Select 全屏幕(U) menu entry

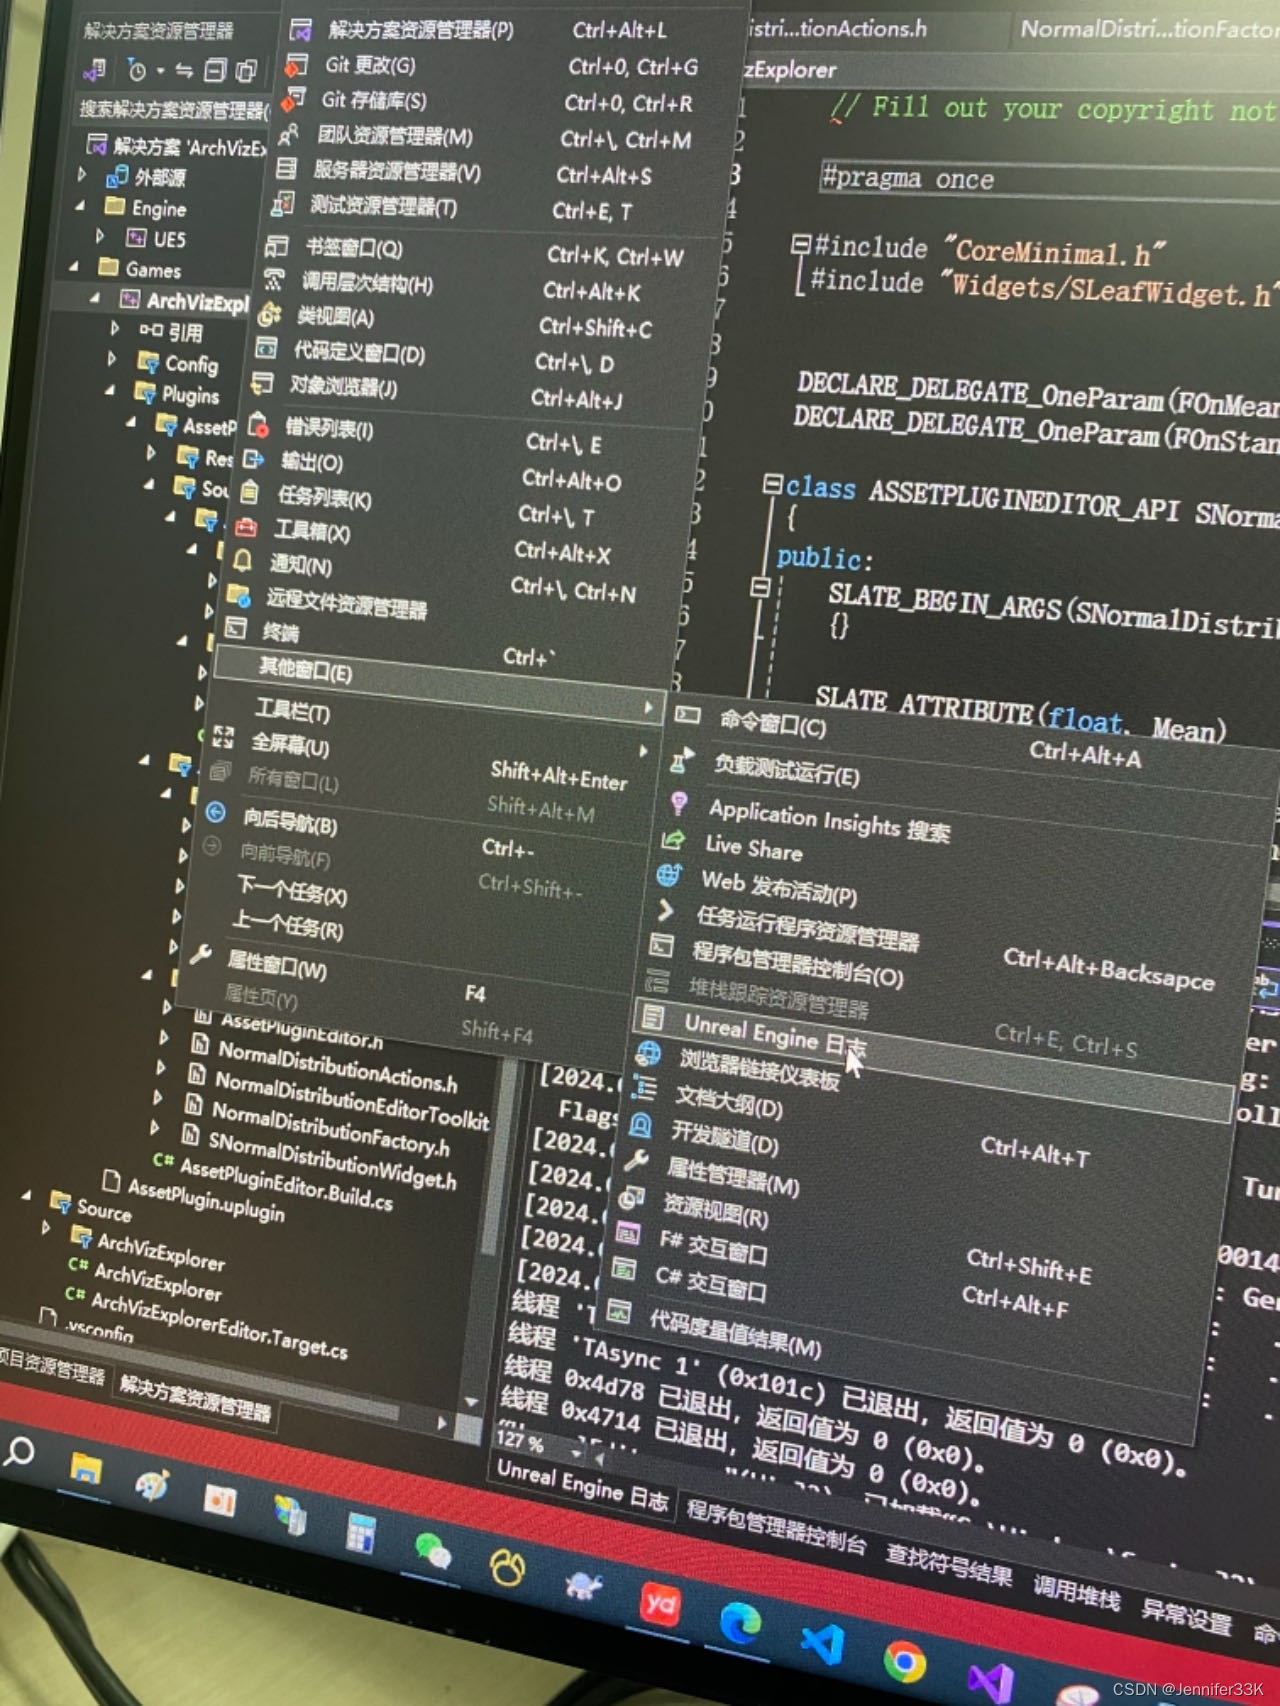click(x=290, y=744)
